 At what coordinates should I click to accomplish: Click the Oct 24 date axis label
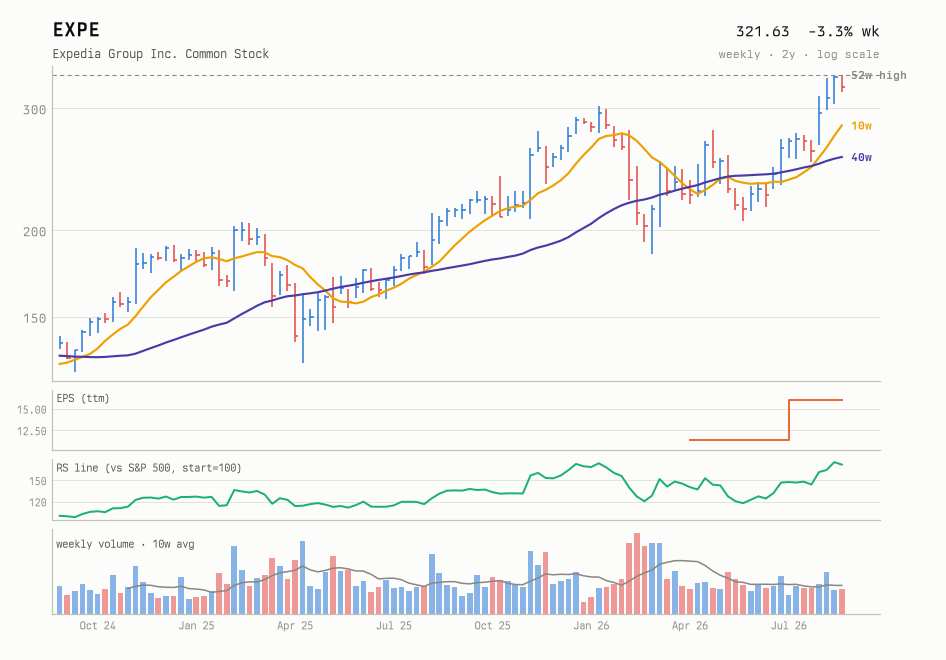click(97, 626)
